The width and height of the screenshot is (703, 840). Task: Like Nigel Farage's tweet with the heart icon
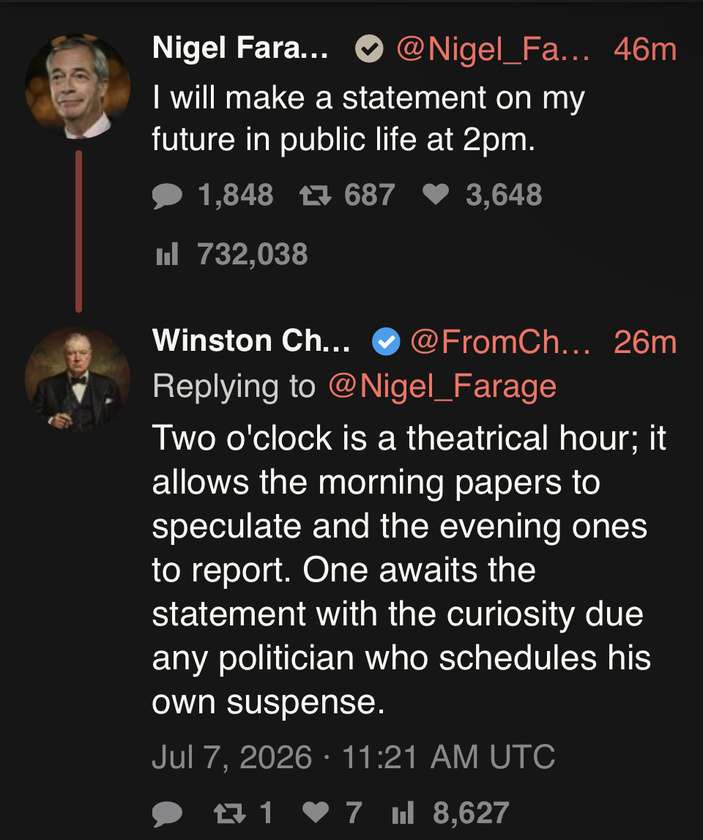click(436, 194)
